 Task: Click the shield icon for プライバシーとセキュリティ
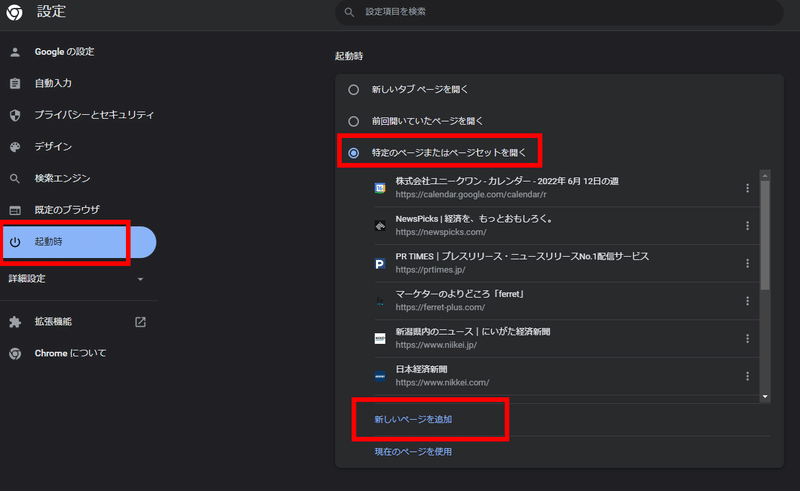click(x=15, y=115)
